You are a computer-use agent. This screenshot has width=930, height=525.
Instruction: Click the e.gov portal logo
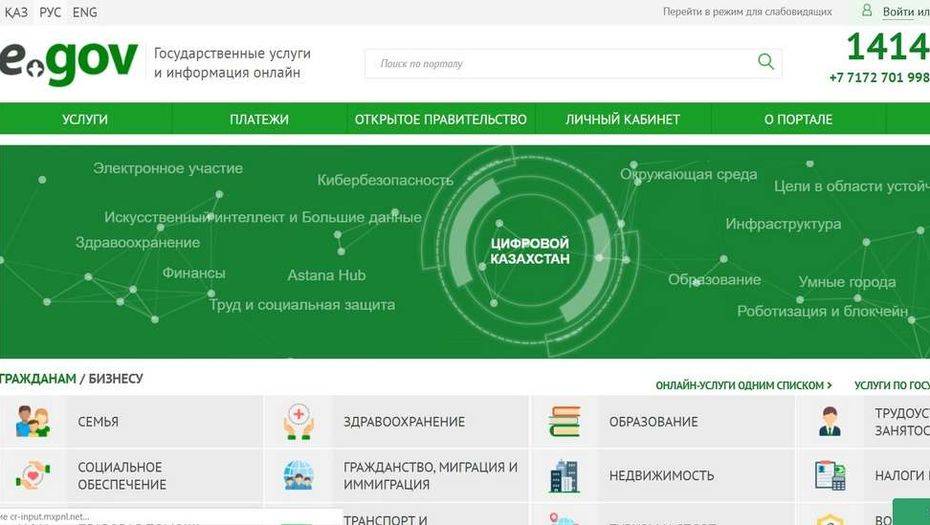(68, 62)
